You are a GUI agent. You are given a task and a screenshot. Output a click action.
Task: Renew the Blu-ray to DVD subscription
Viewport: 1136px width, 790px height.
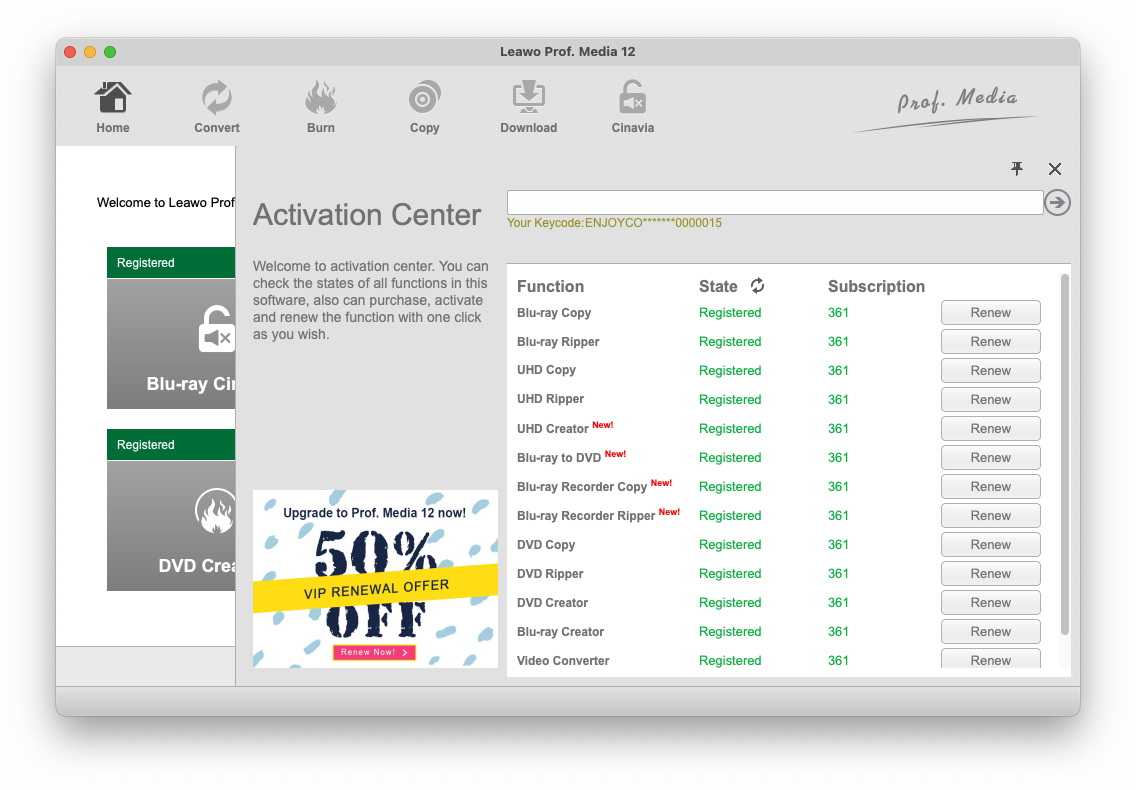[x=990, y=457]
